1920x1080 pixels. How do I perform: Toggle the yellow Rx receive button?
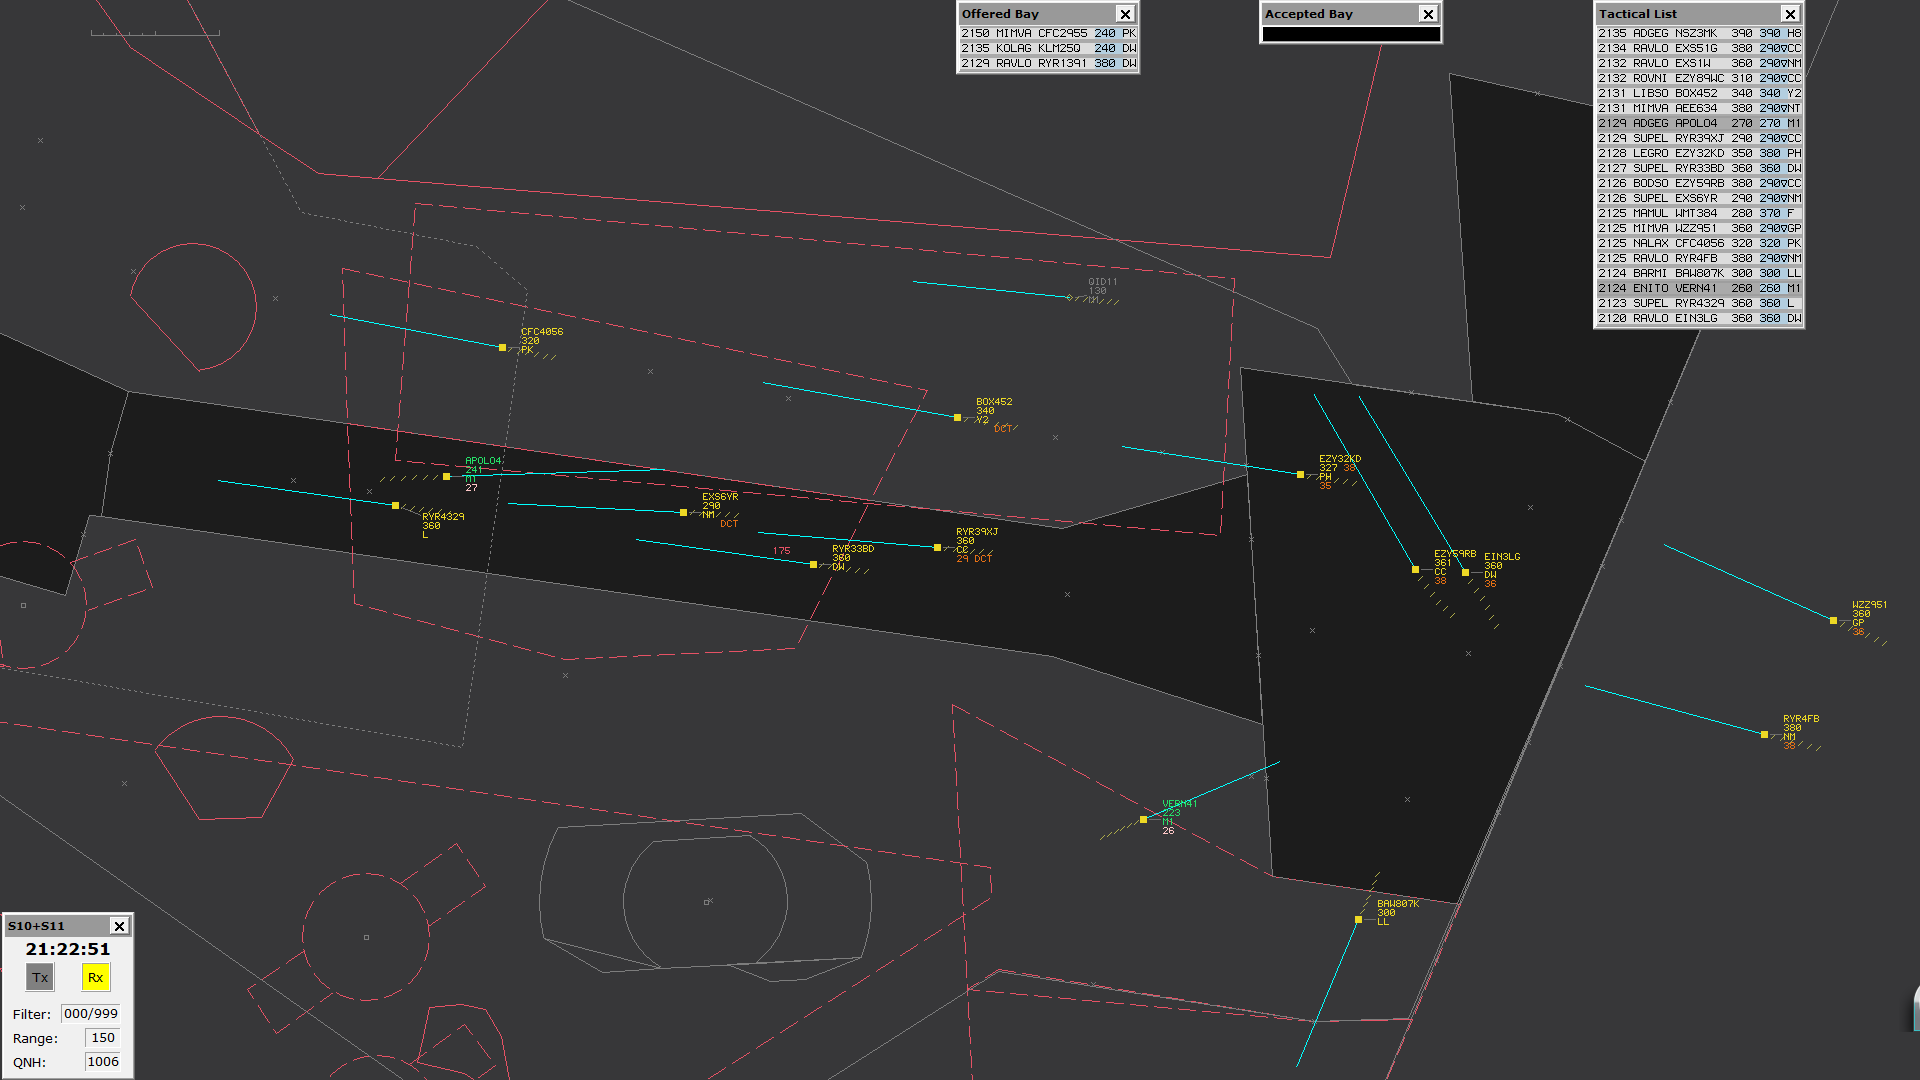pyautogui.click(x=96, y=978)
